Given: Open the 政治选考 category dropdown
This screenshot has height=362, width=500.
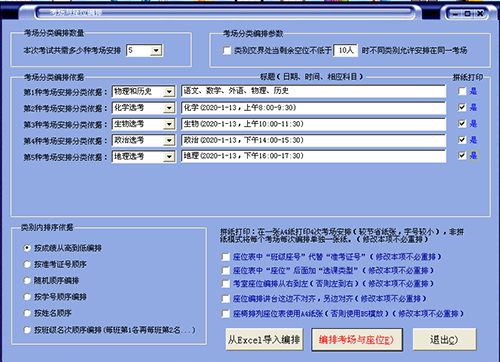Looking at the screenshot, I should (169, 140).
